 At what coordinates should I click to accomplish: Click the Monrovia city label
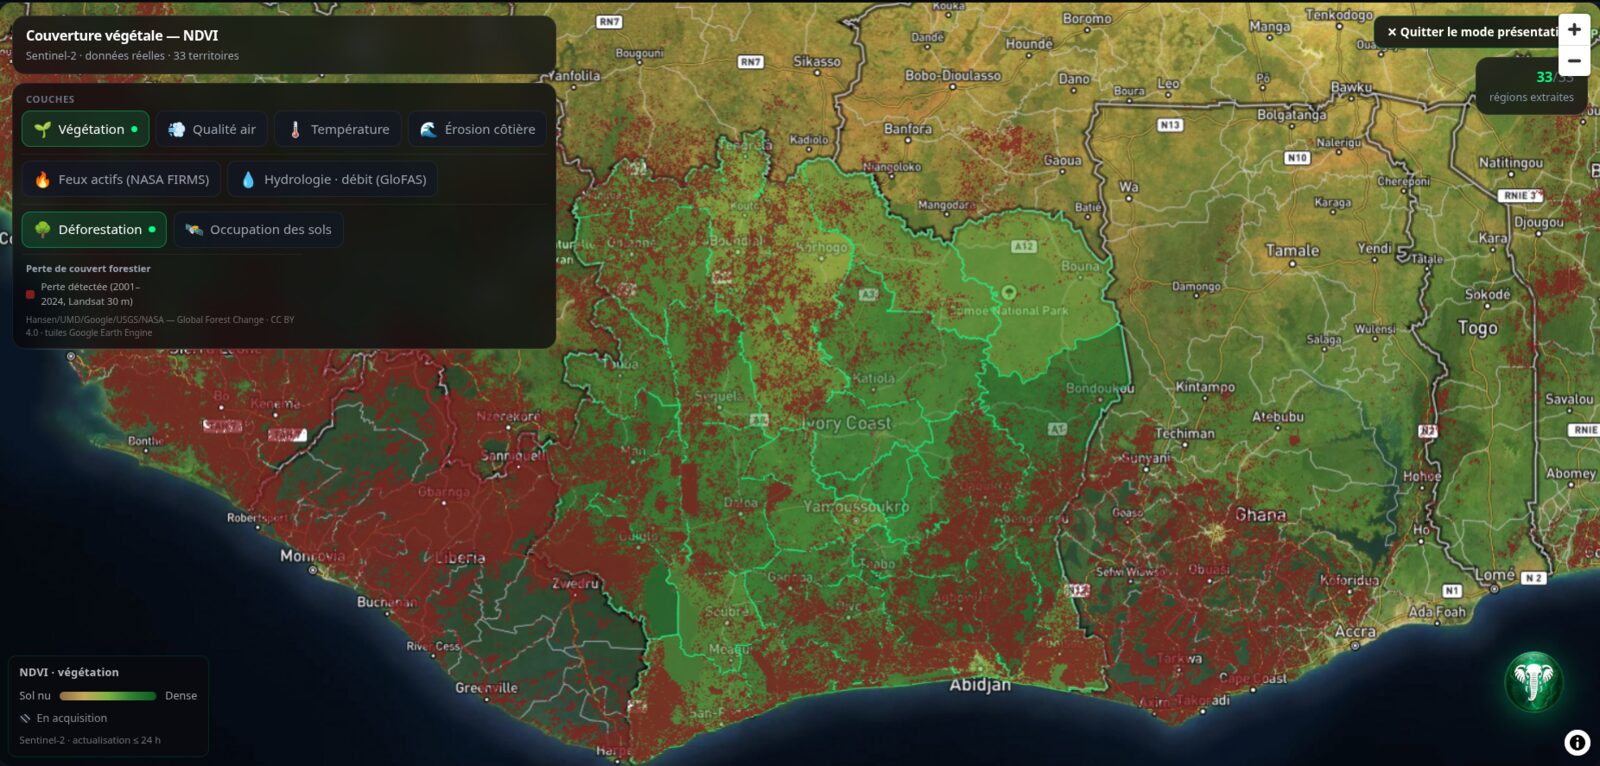click(313, 556)
